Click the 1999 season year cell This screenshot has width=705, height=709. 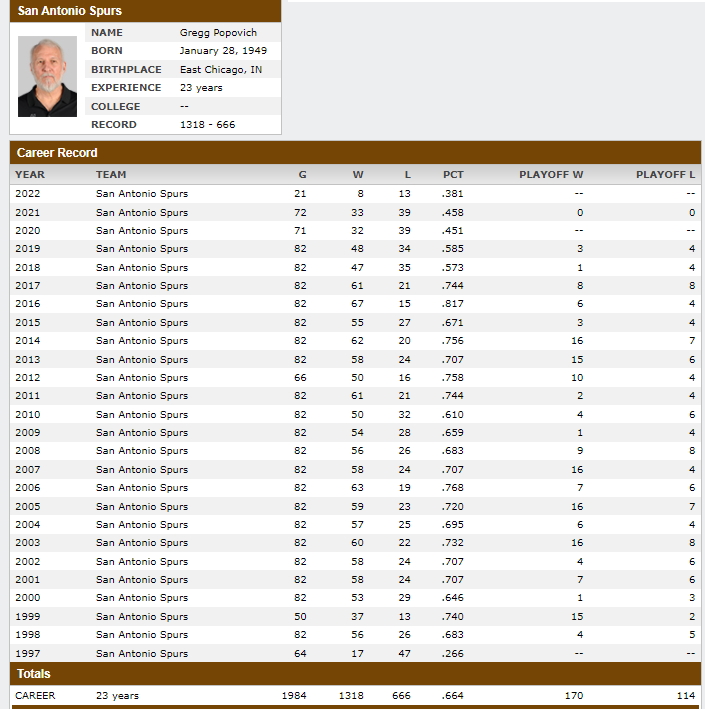(28, 617)
